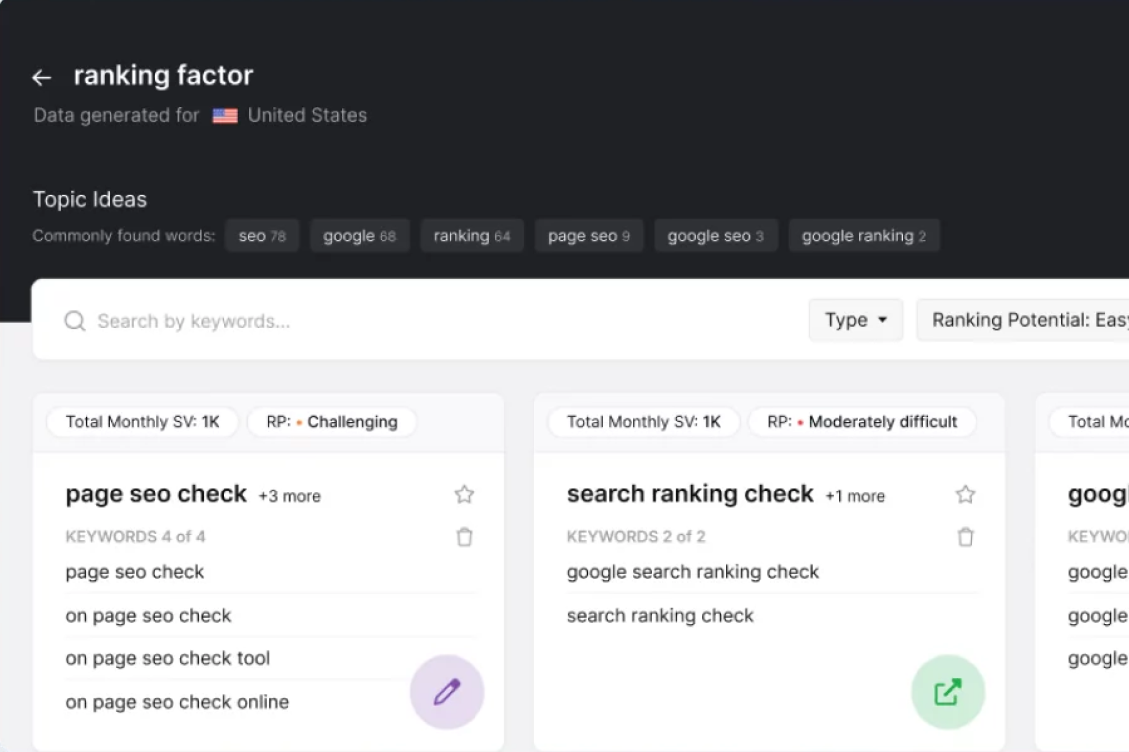
Task: Open the Type dropdown
Action: [x=855, y=320]
